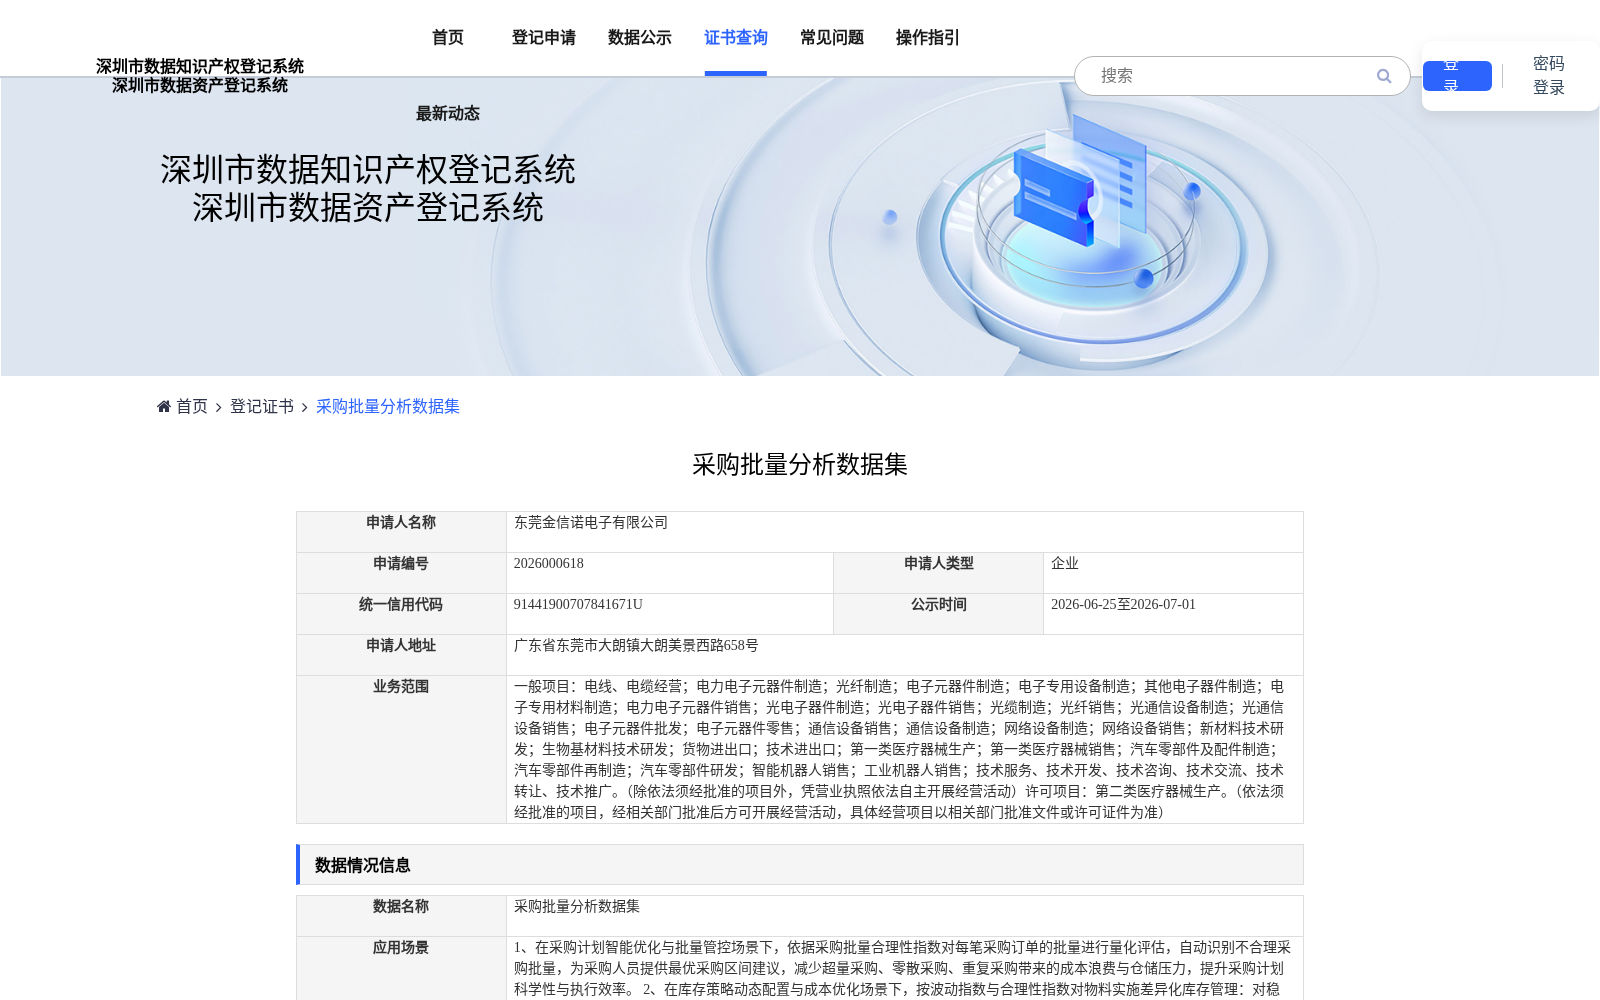Click application number 2026000618
The height and width of the screenshot is (1000, 1600).
(549, 563)
